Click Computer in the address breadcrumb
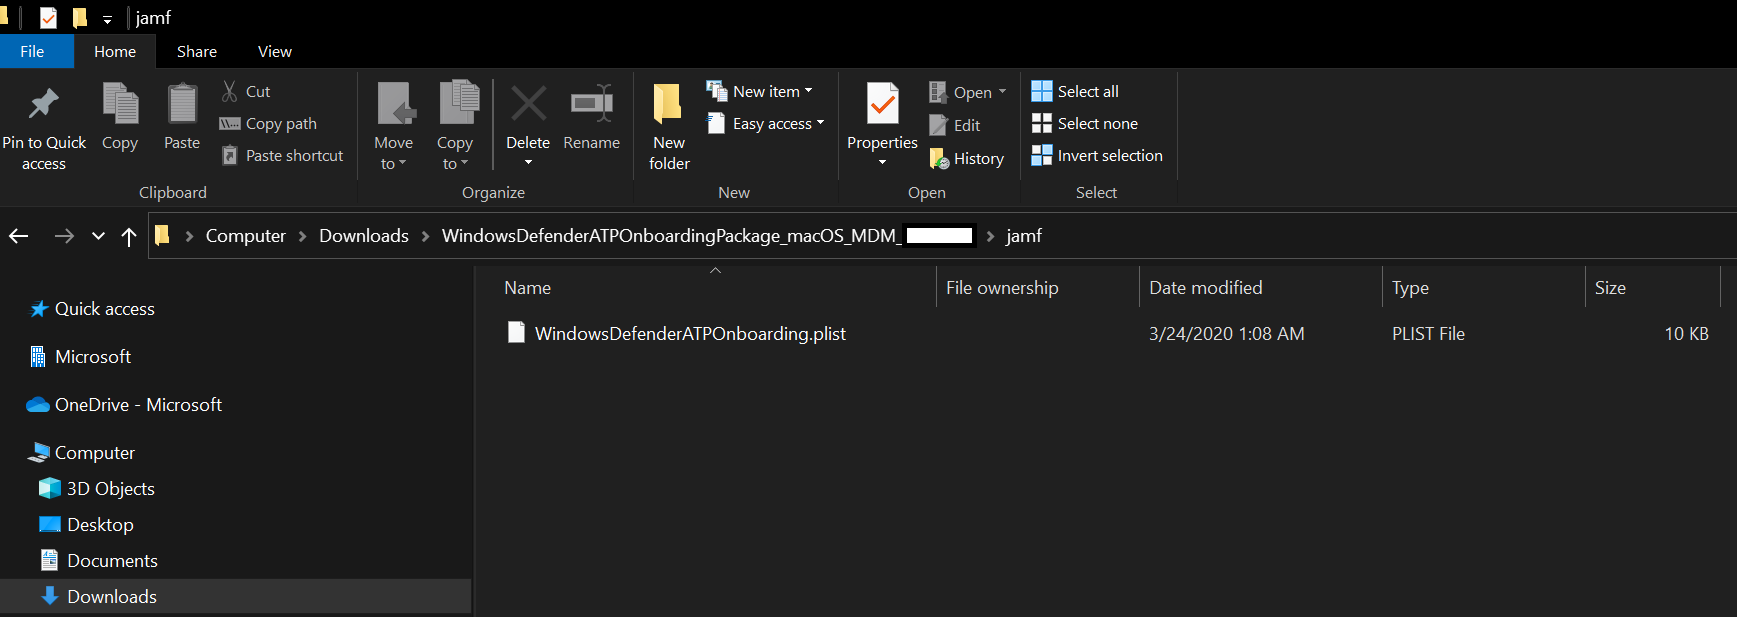Screen dimensions: 1737x617 pos(246,236)
